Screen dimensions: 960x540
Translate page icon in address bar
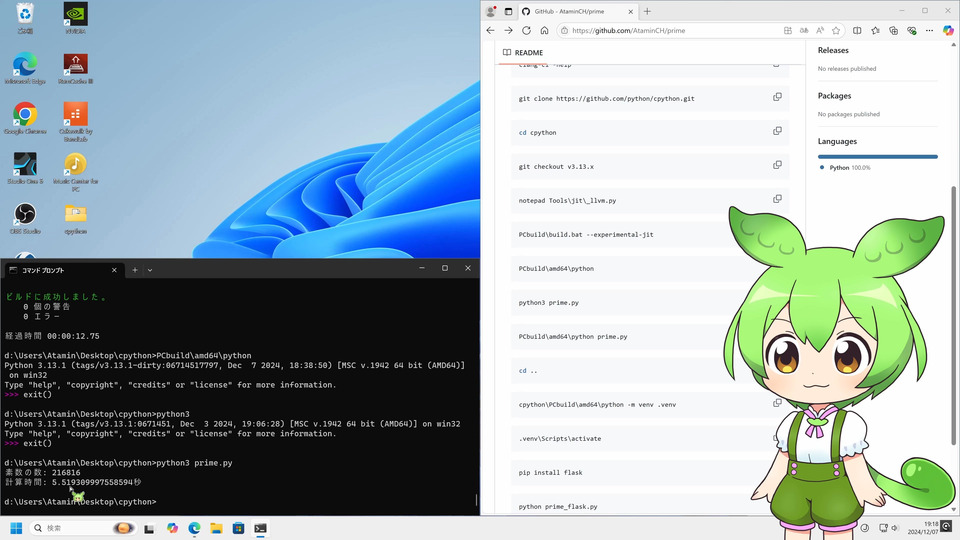pos(804,30)
